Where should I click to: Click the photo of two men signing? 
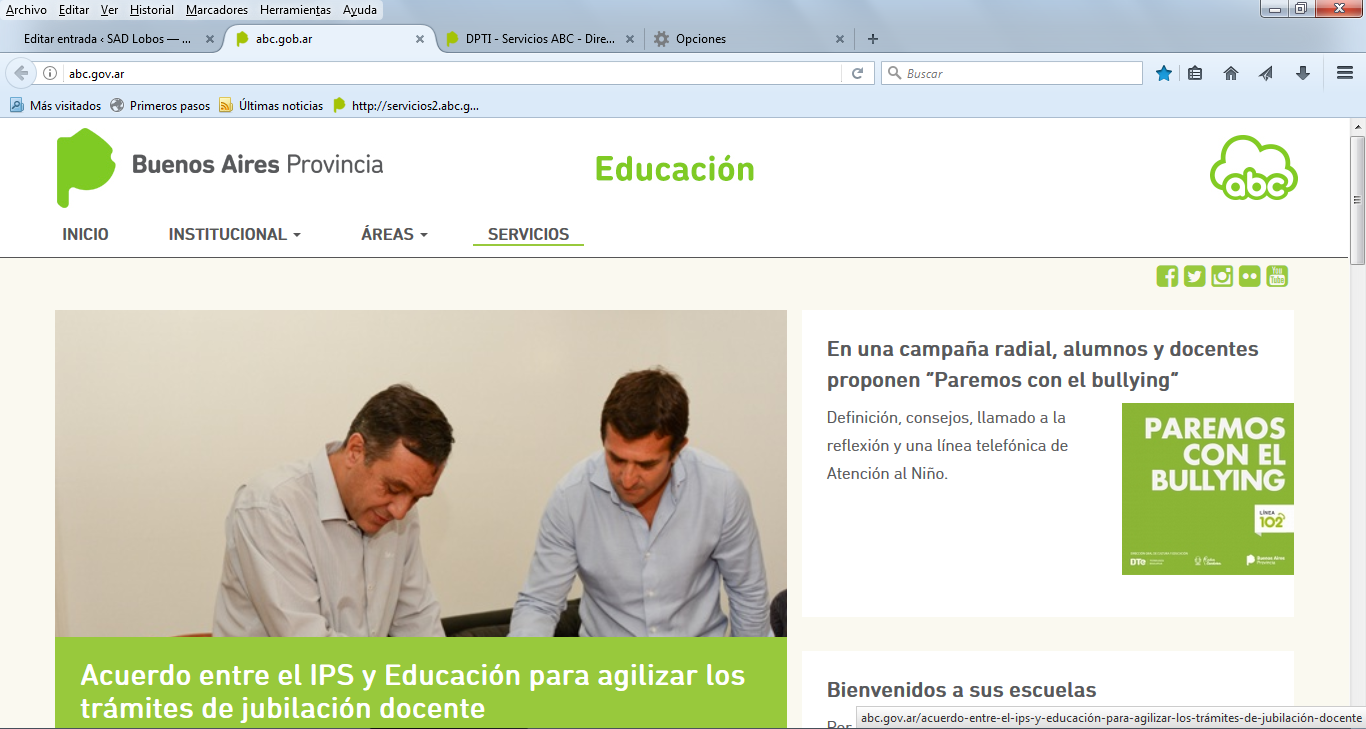point(420,473)
